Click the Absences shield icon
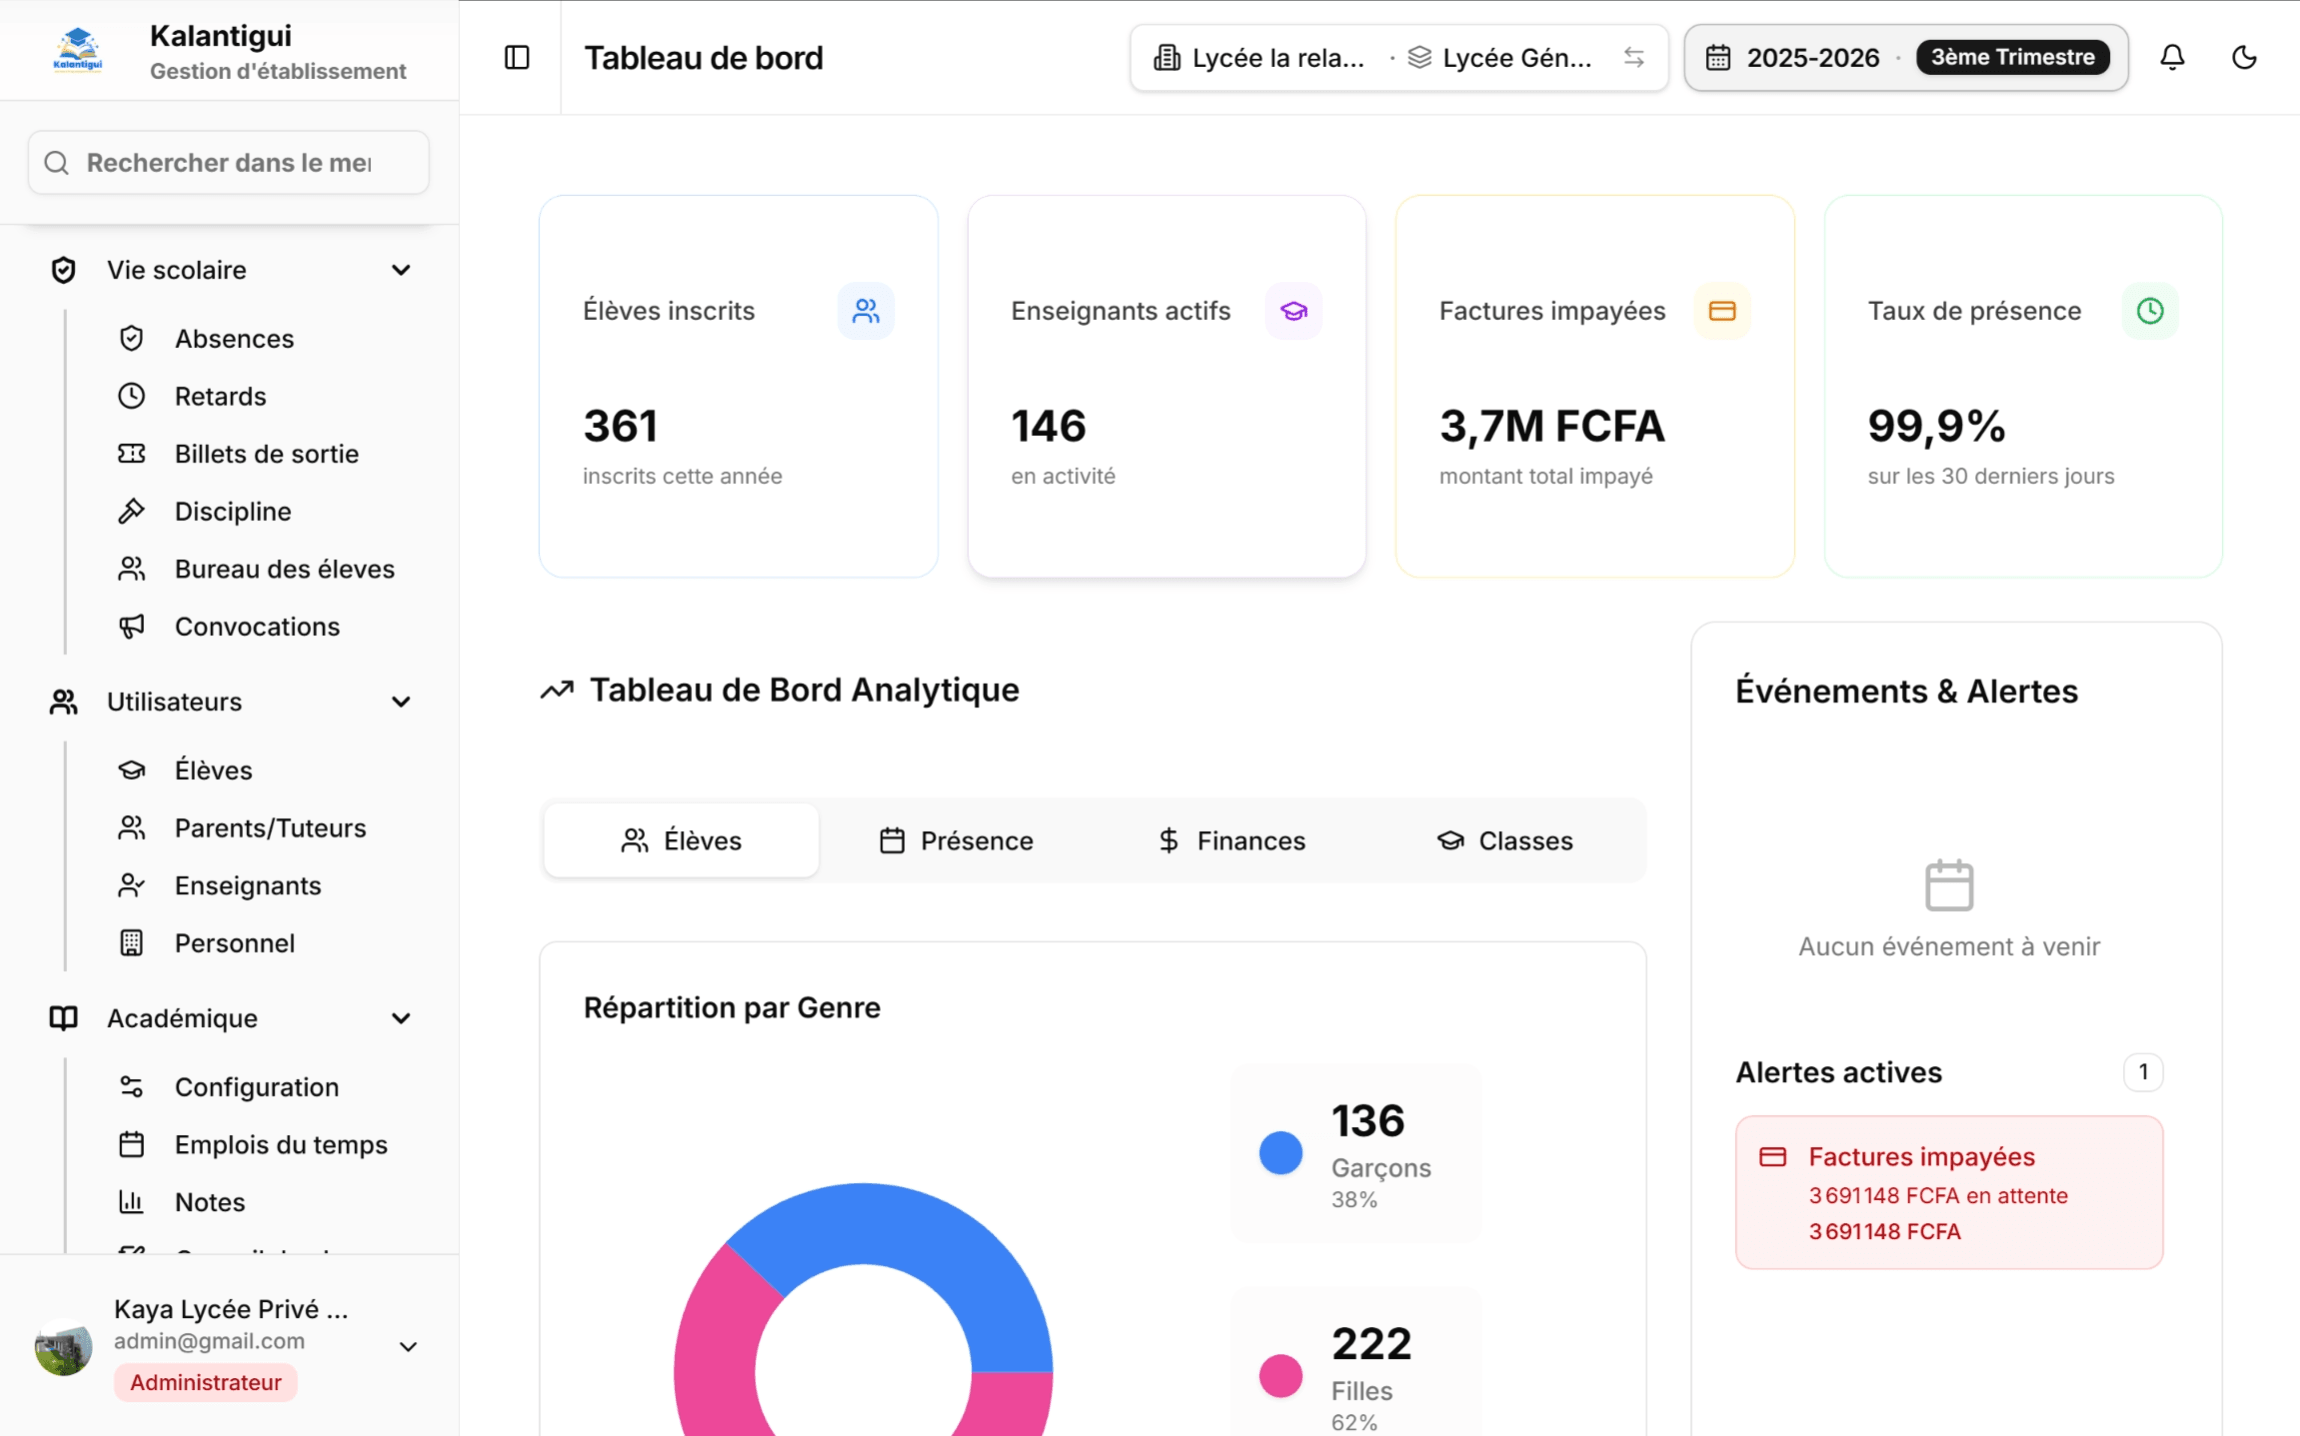 131,339
